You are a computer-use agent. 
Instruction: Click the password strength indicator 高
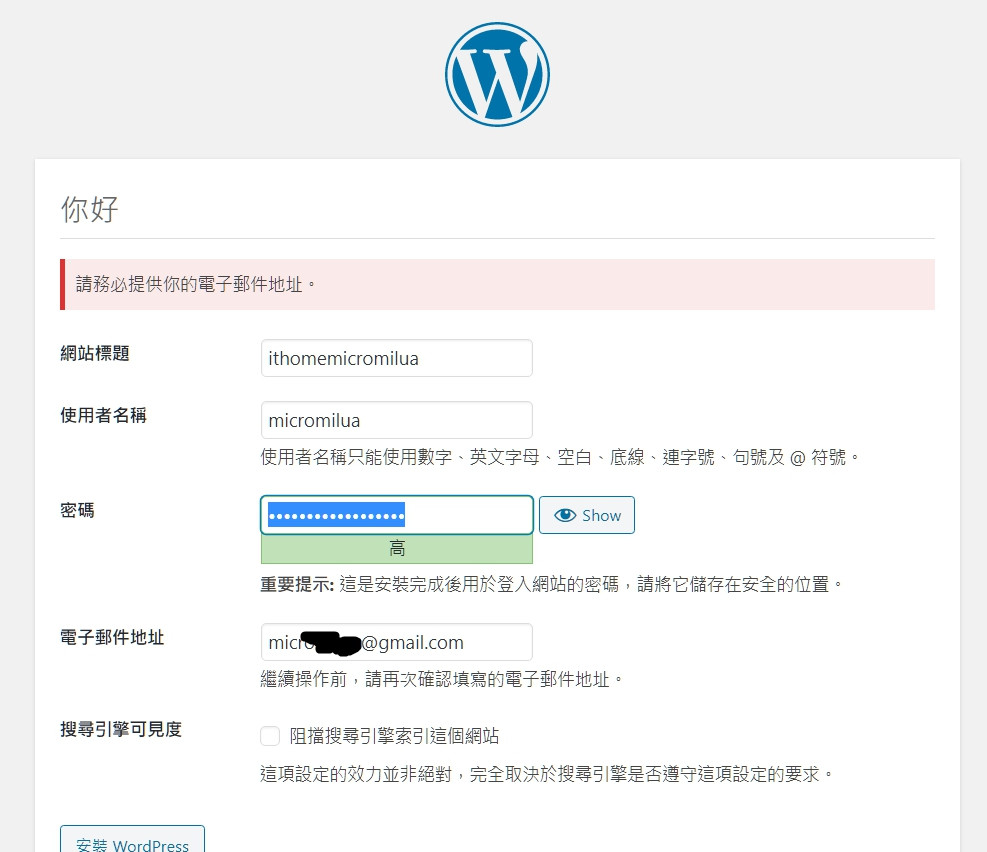(397, 549)
